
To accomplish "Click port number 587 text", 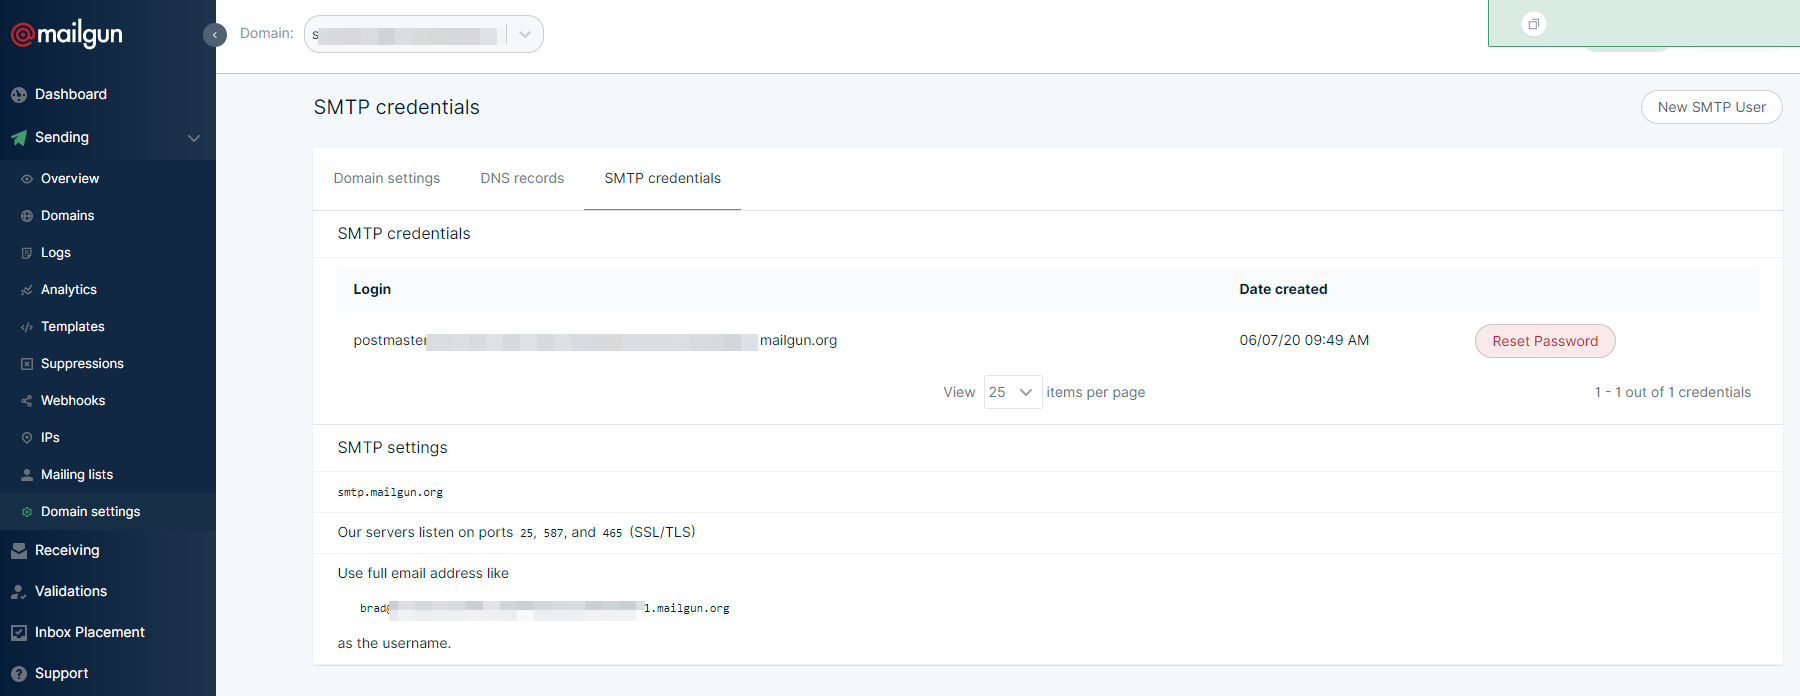I will pyautogui.click(x=553, y=533).
